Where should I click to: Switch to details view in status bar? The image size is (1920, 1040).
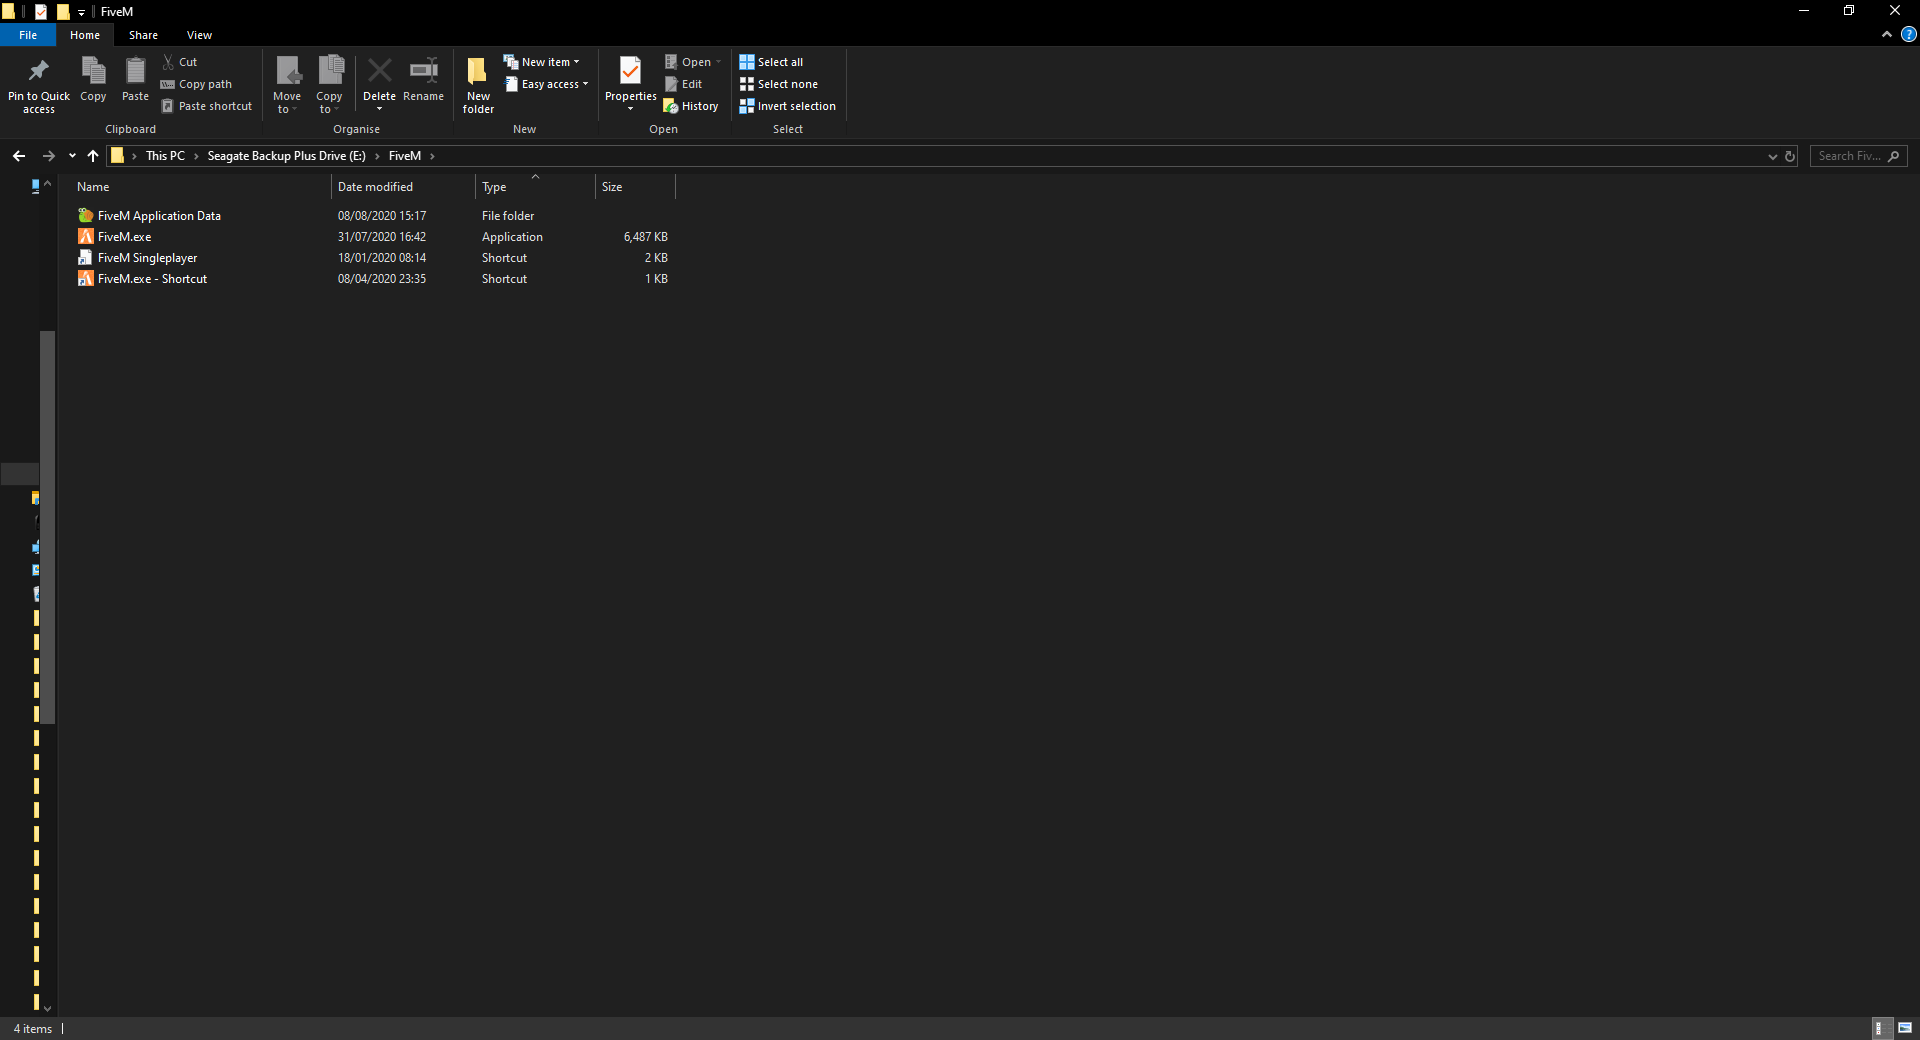tap(1881, 1028)
